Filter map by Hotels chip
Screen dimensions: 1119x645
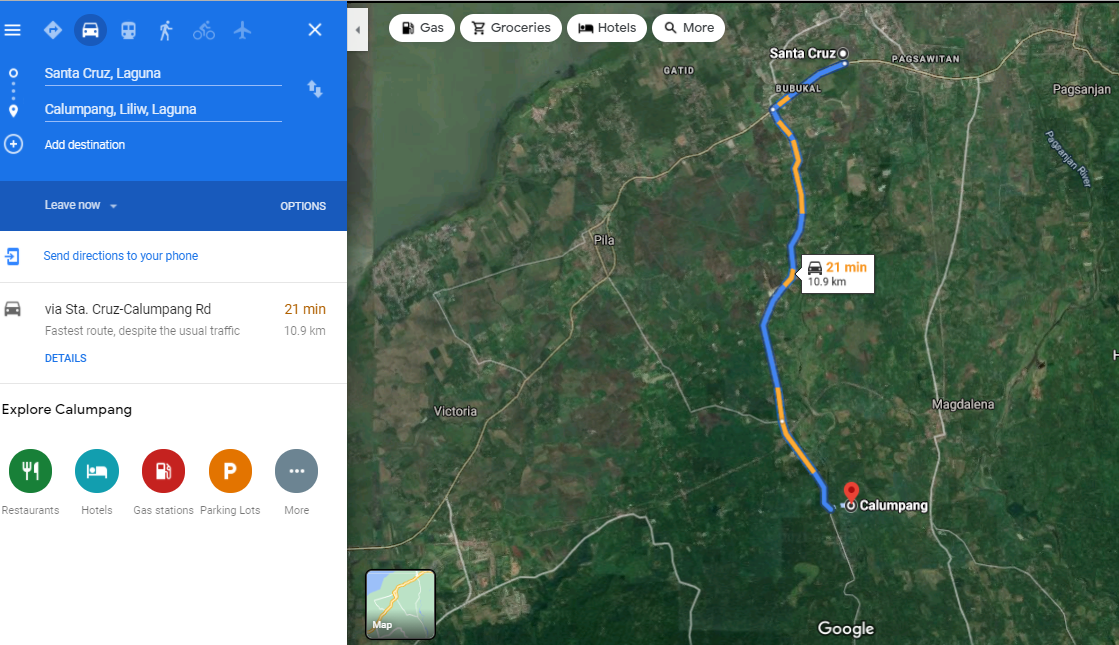[x=607, y=28]
